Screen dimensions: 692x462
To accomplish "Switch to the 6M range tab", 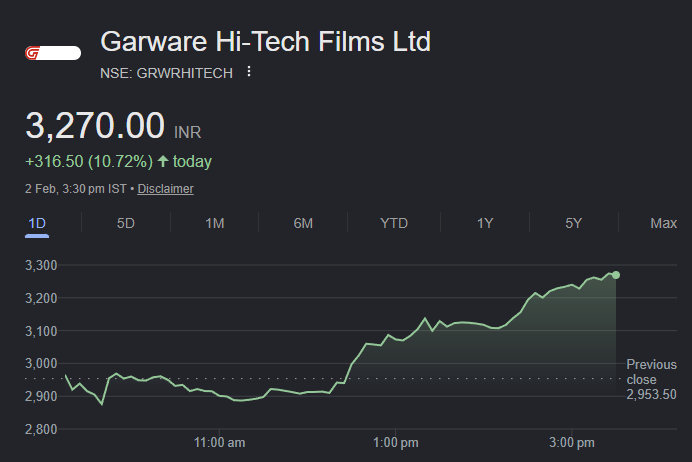I will coord(303,223).
